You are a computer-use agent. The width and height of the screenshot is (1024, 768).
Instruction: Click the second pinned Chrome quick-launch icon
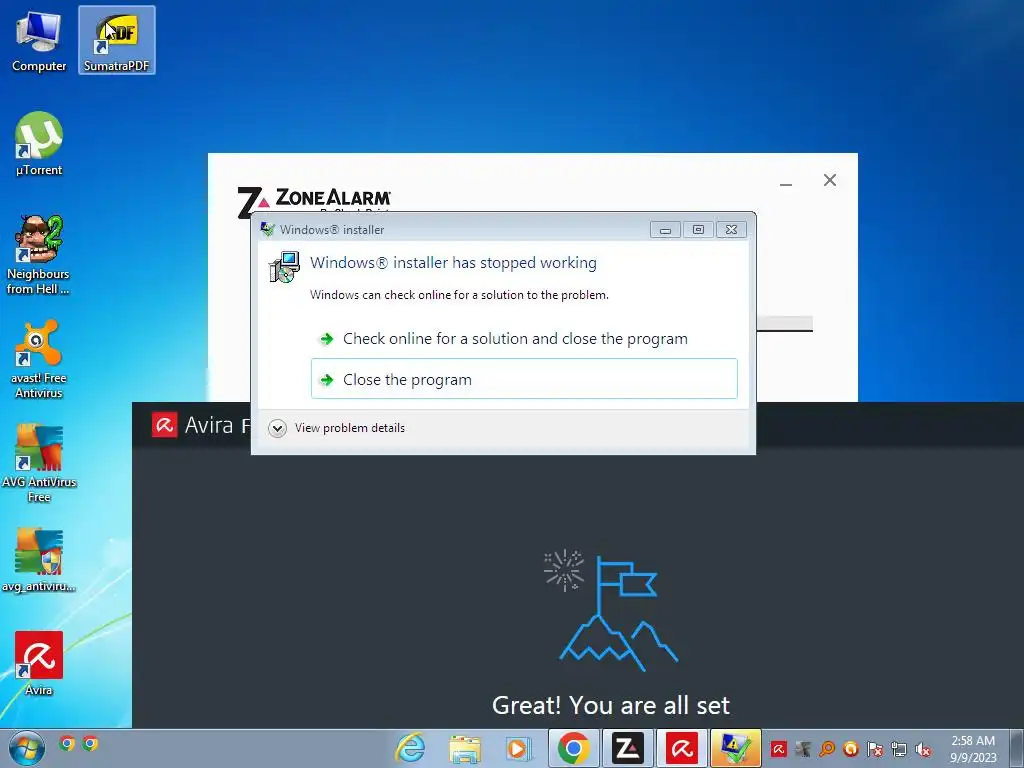coord(90,743)
